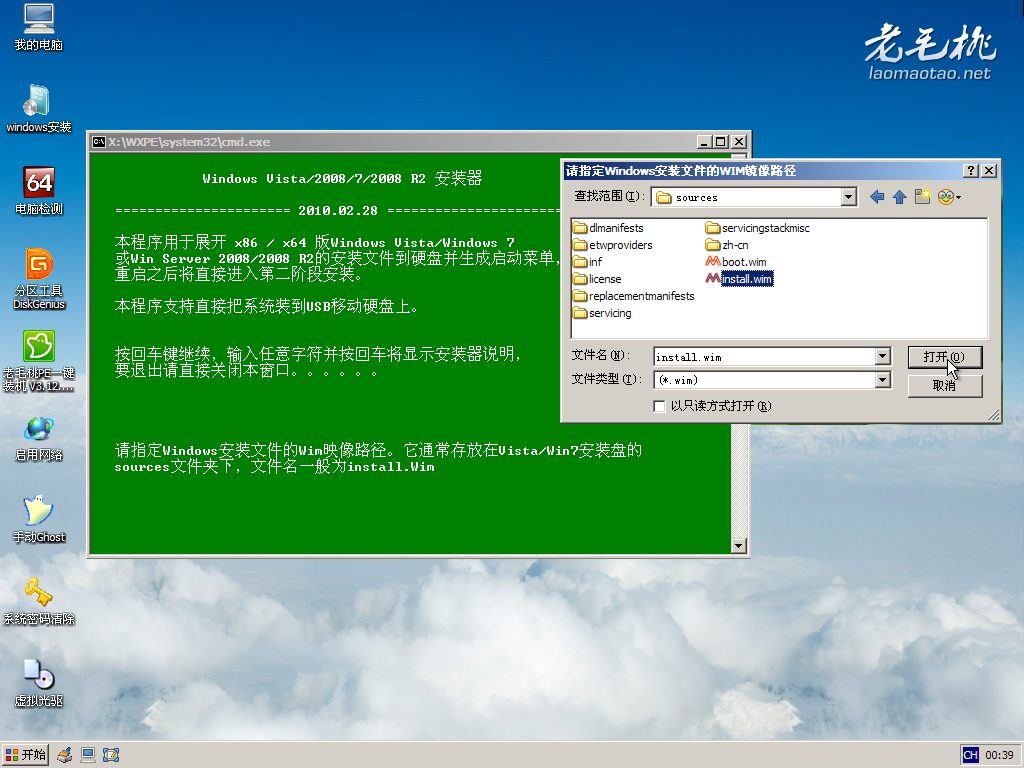Click the CH language indicator in the tray
1024x768 pixels.
(x=970, y=756)
